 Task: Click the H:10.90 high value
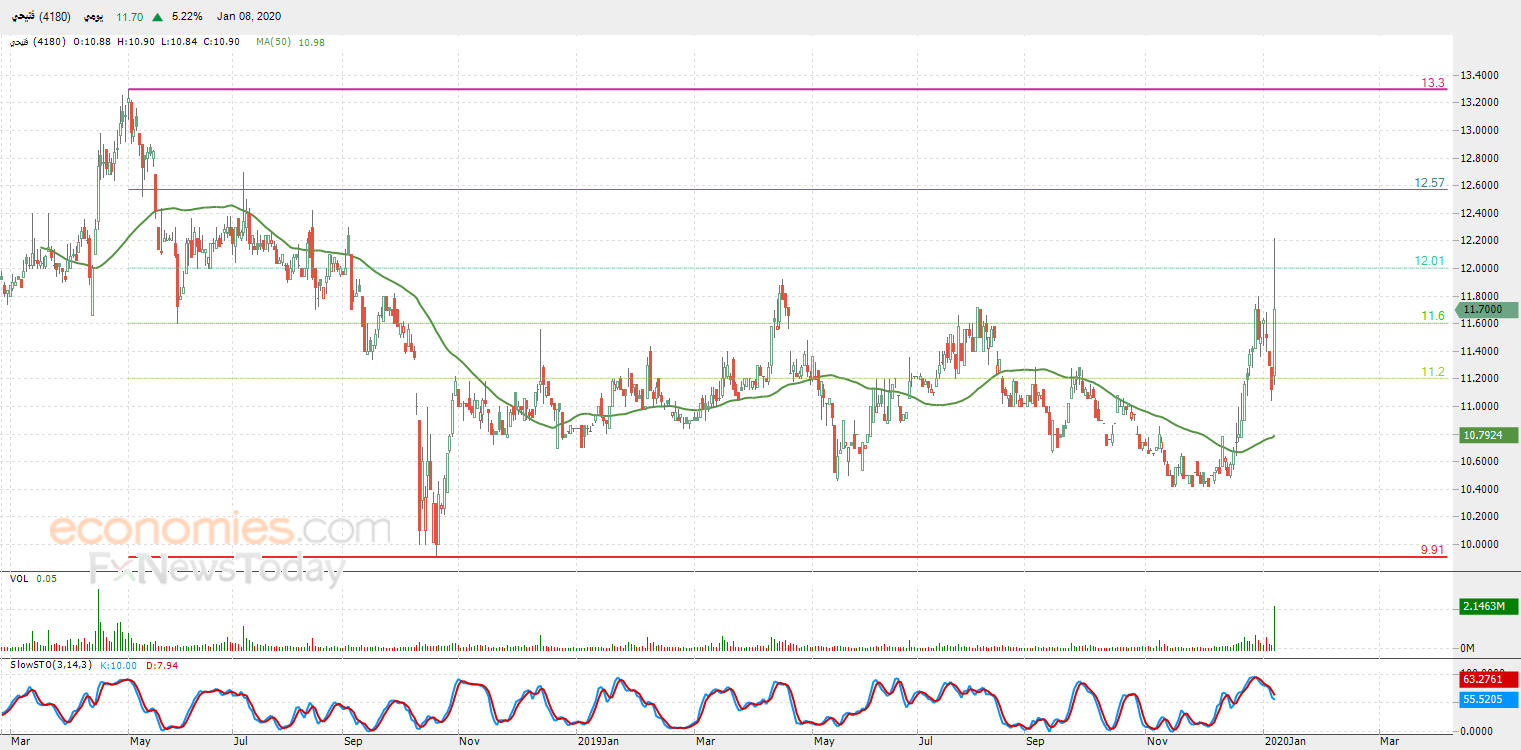click(136, 42)
